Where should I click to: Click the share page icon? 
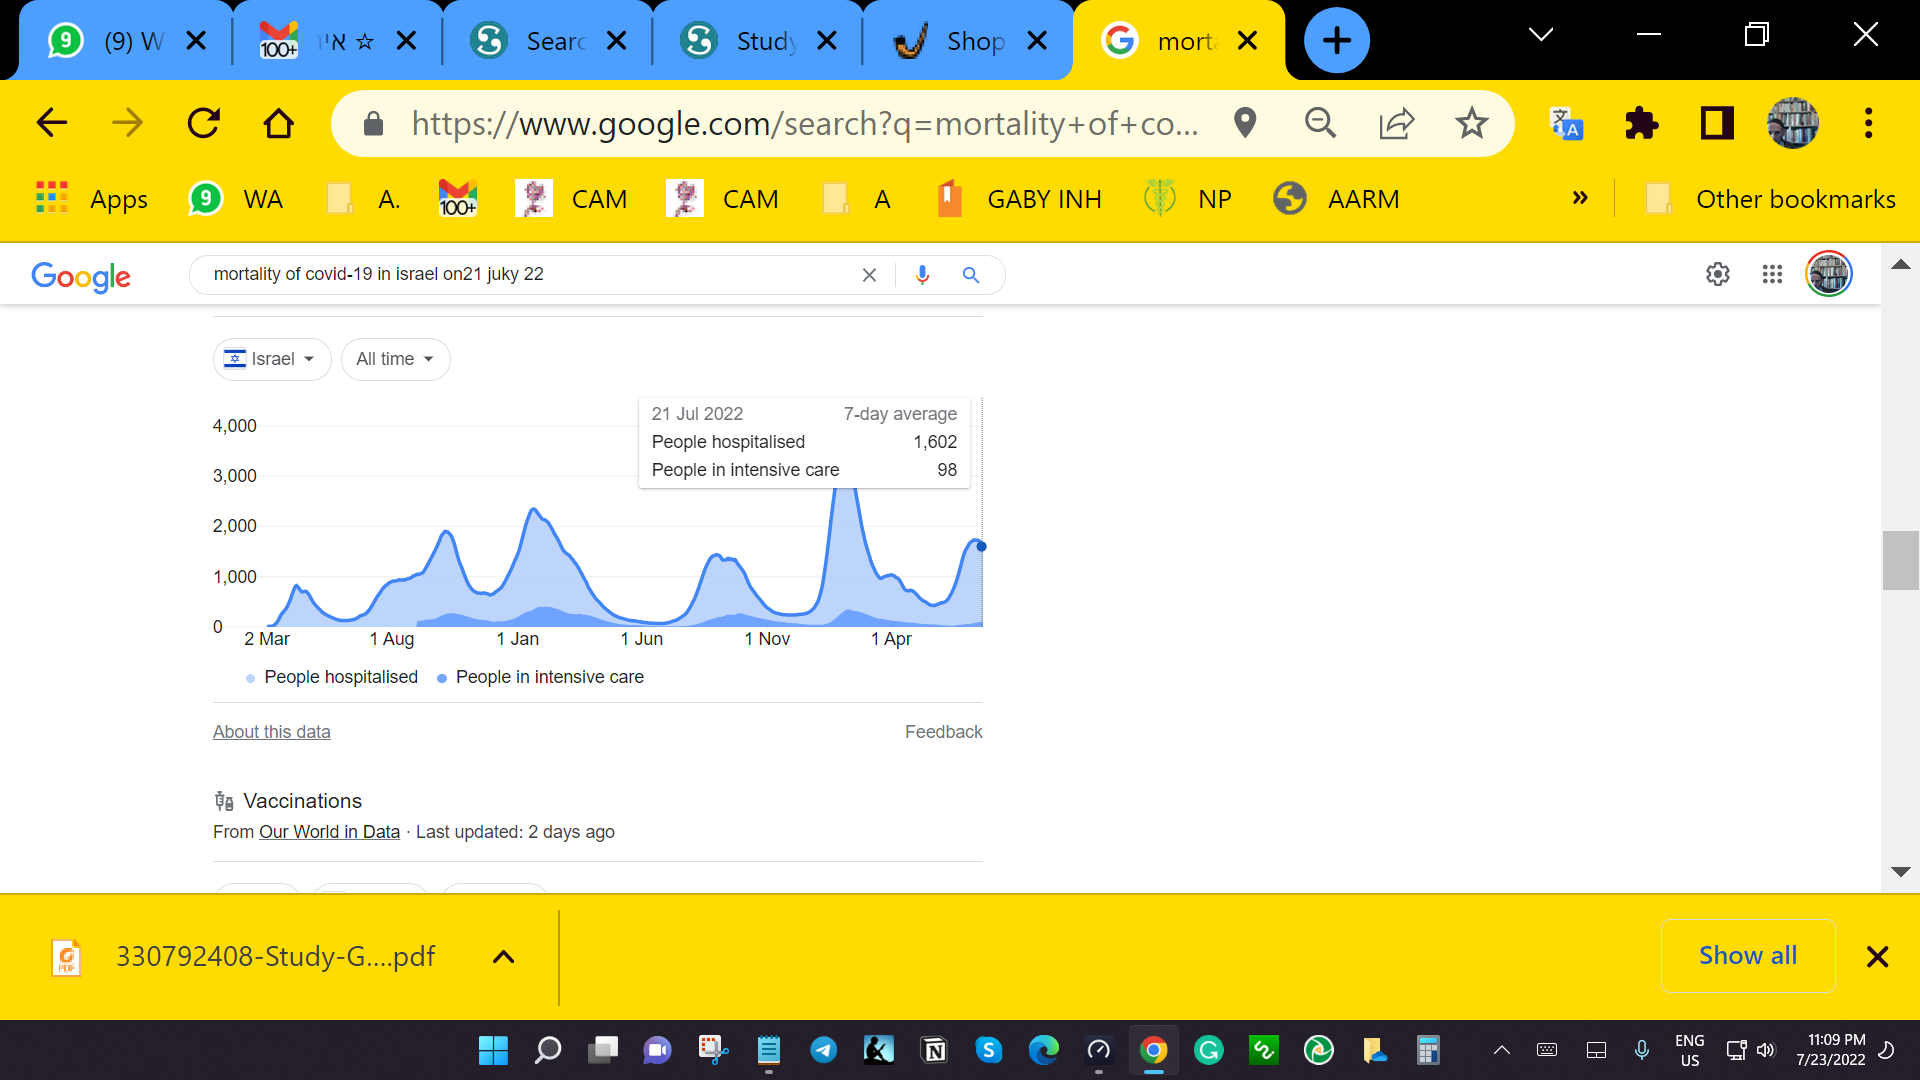[x=1396, y=124]
